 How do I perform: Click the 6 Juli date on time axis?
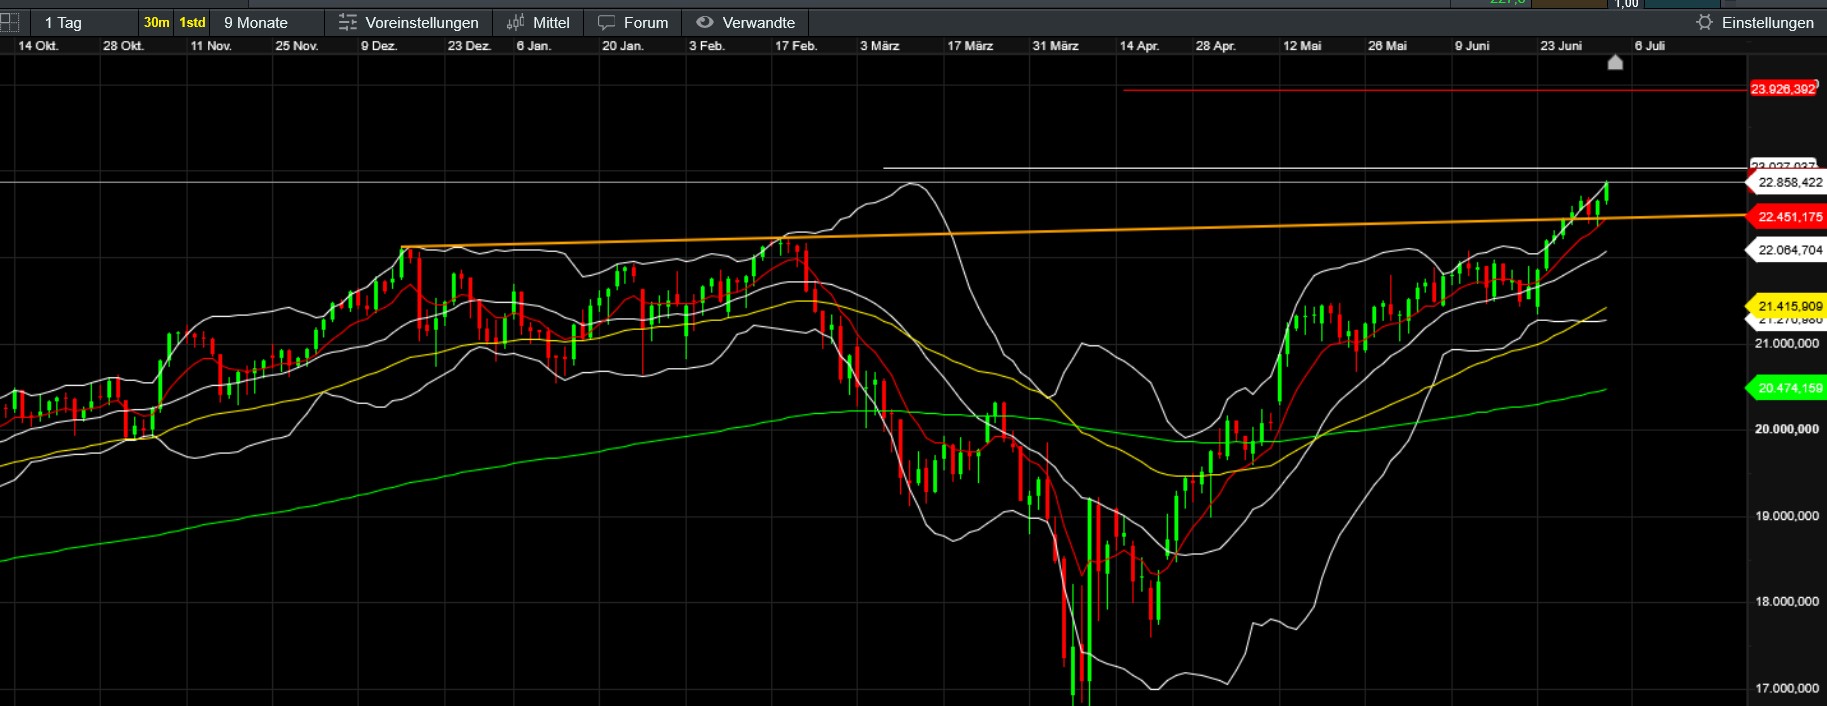(1650, 46)
